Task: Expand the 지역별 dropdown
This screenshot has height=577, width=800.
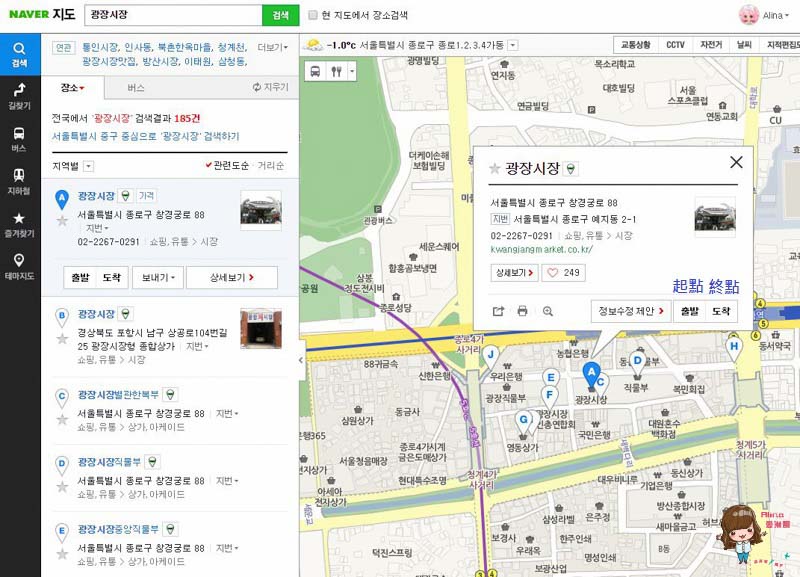Action: click(x=88, y=166)
